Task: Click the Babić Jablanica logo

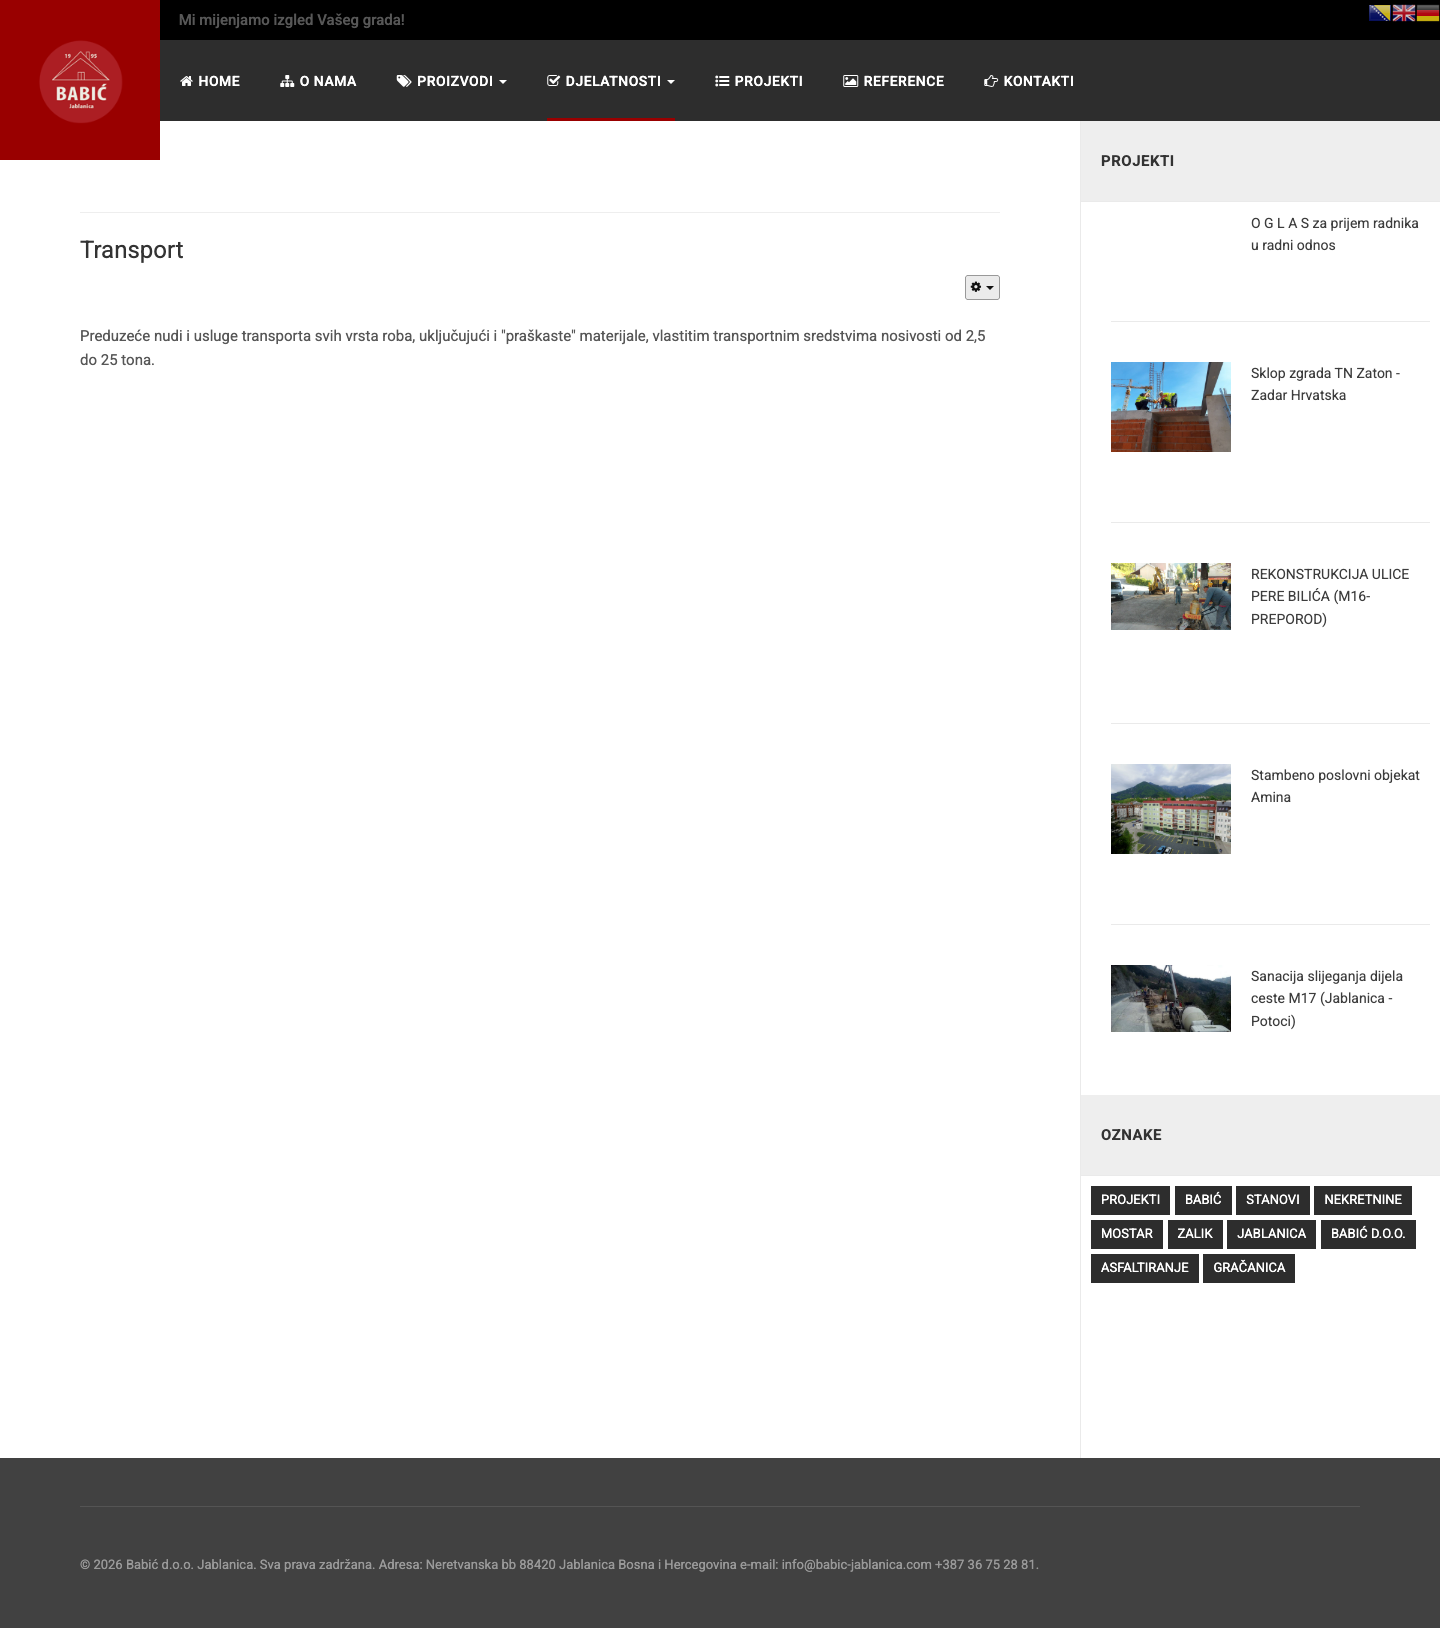Action: (x=81, y=82)
